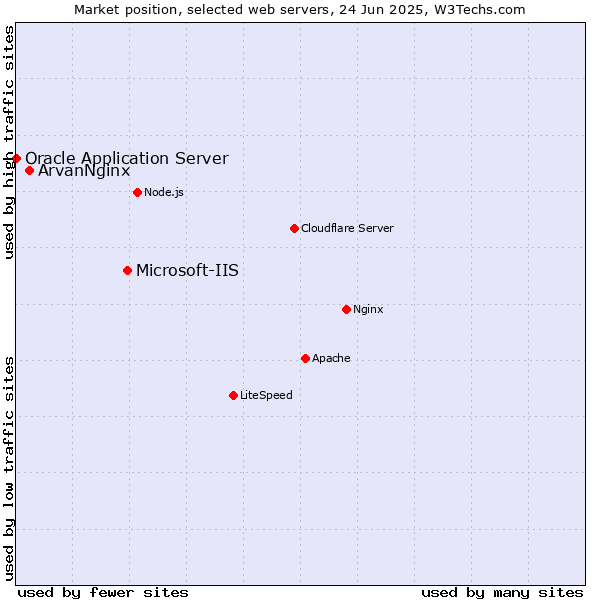Click the Oracle Application Server data point

(16, 158)
